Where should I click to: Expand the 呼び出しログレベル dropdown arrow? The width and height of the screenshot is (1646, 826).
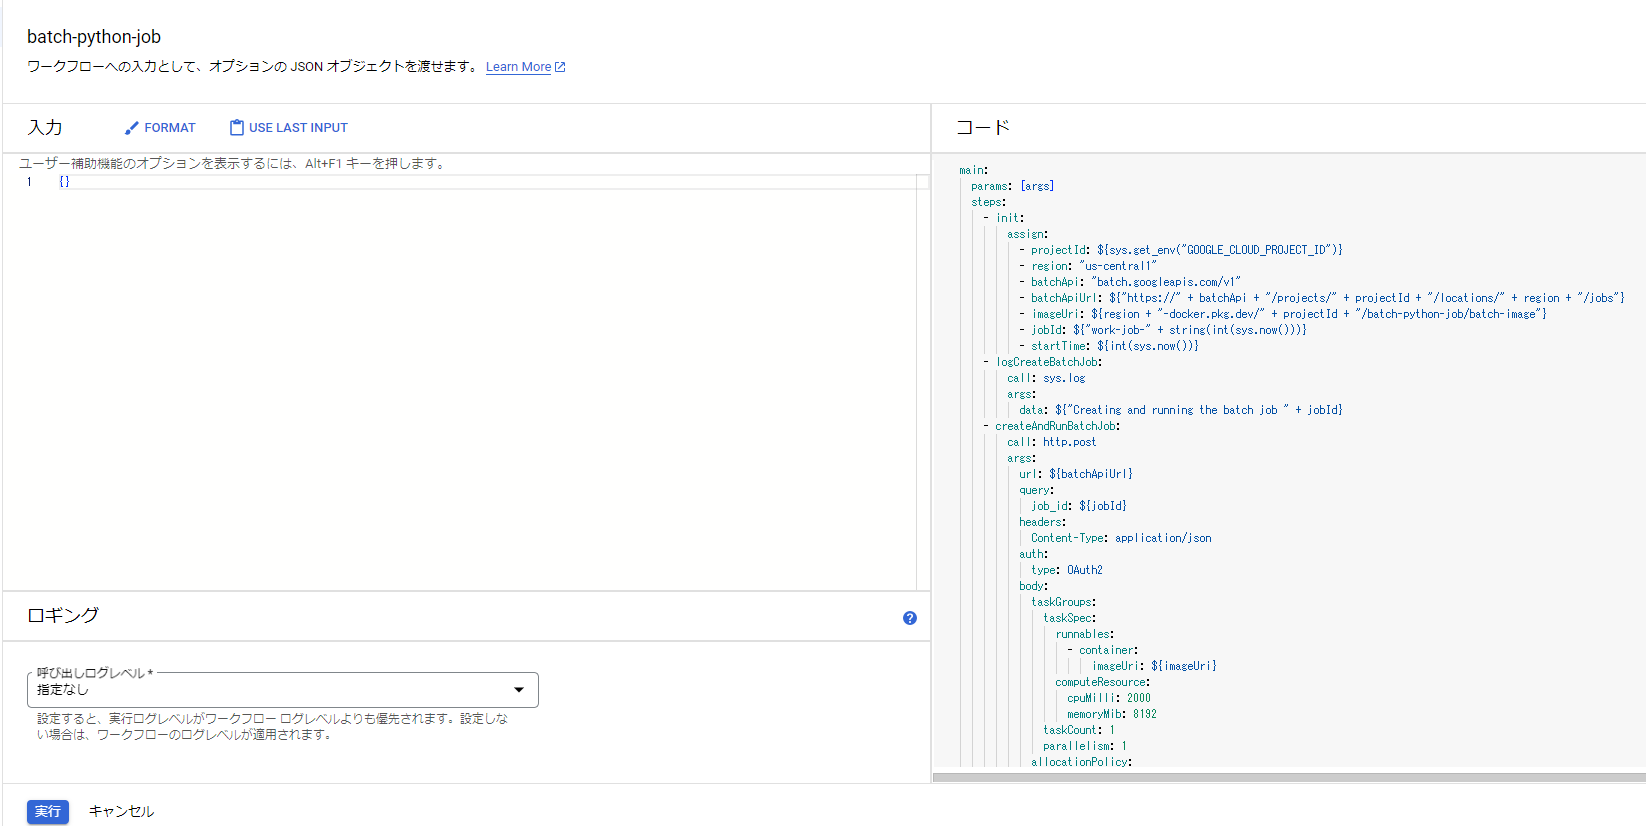pos(519,690)
